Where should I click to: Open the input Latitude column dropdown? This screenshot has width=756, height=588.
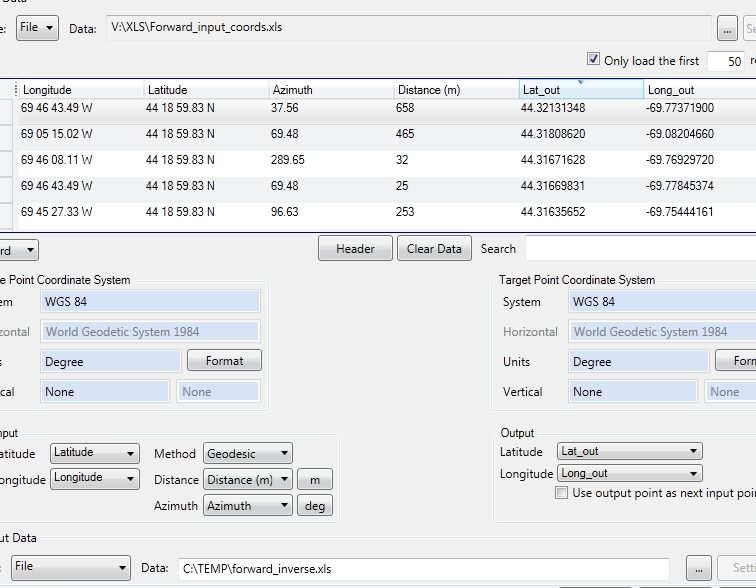coord(94,453)
